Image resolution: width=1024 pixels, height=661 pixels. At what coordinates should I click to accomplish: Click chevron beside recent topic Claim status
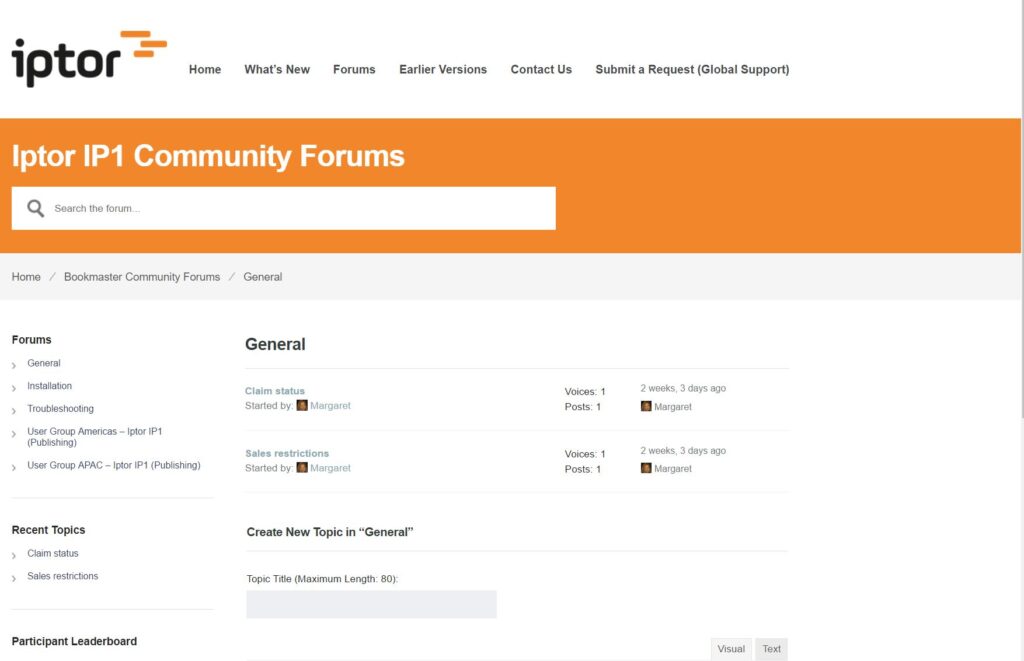[14, 555]
